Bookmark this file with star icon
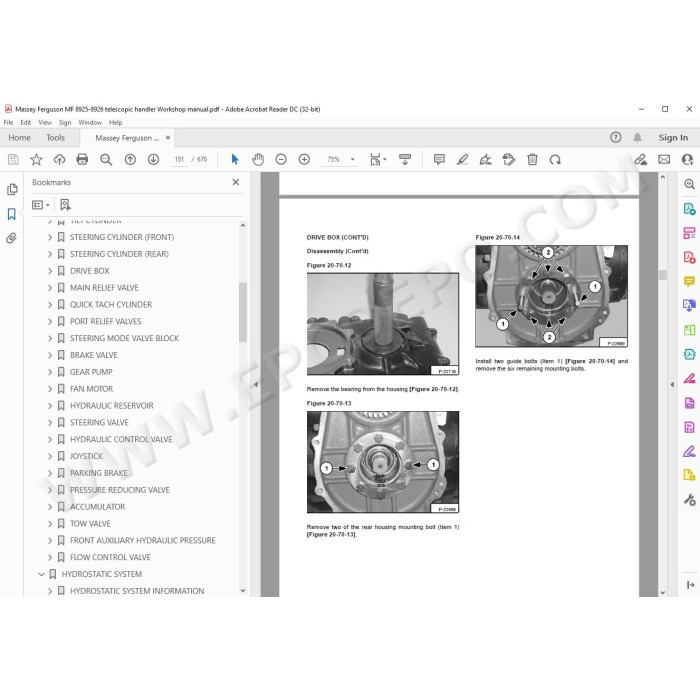Viewport: 700px width, 700px height. pyautogui.click(x=36, y=159)
